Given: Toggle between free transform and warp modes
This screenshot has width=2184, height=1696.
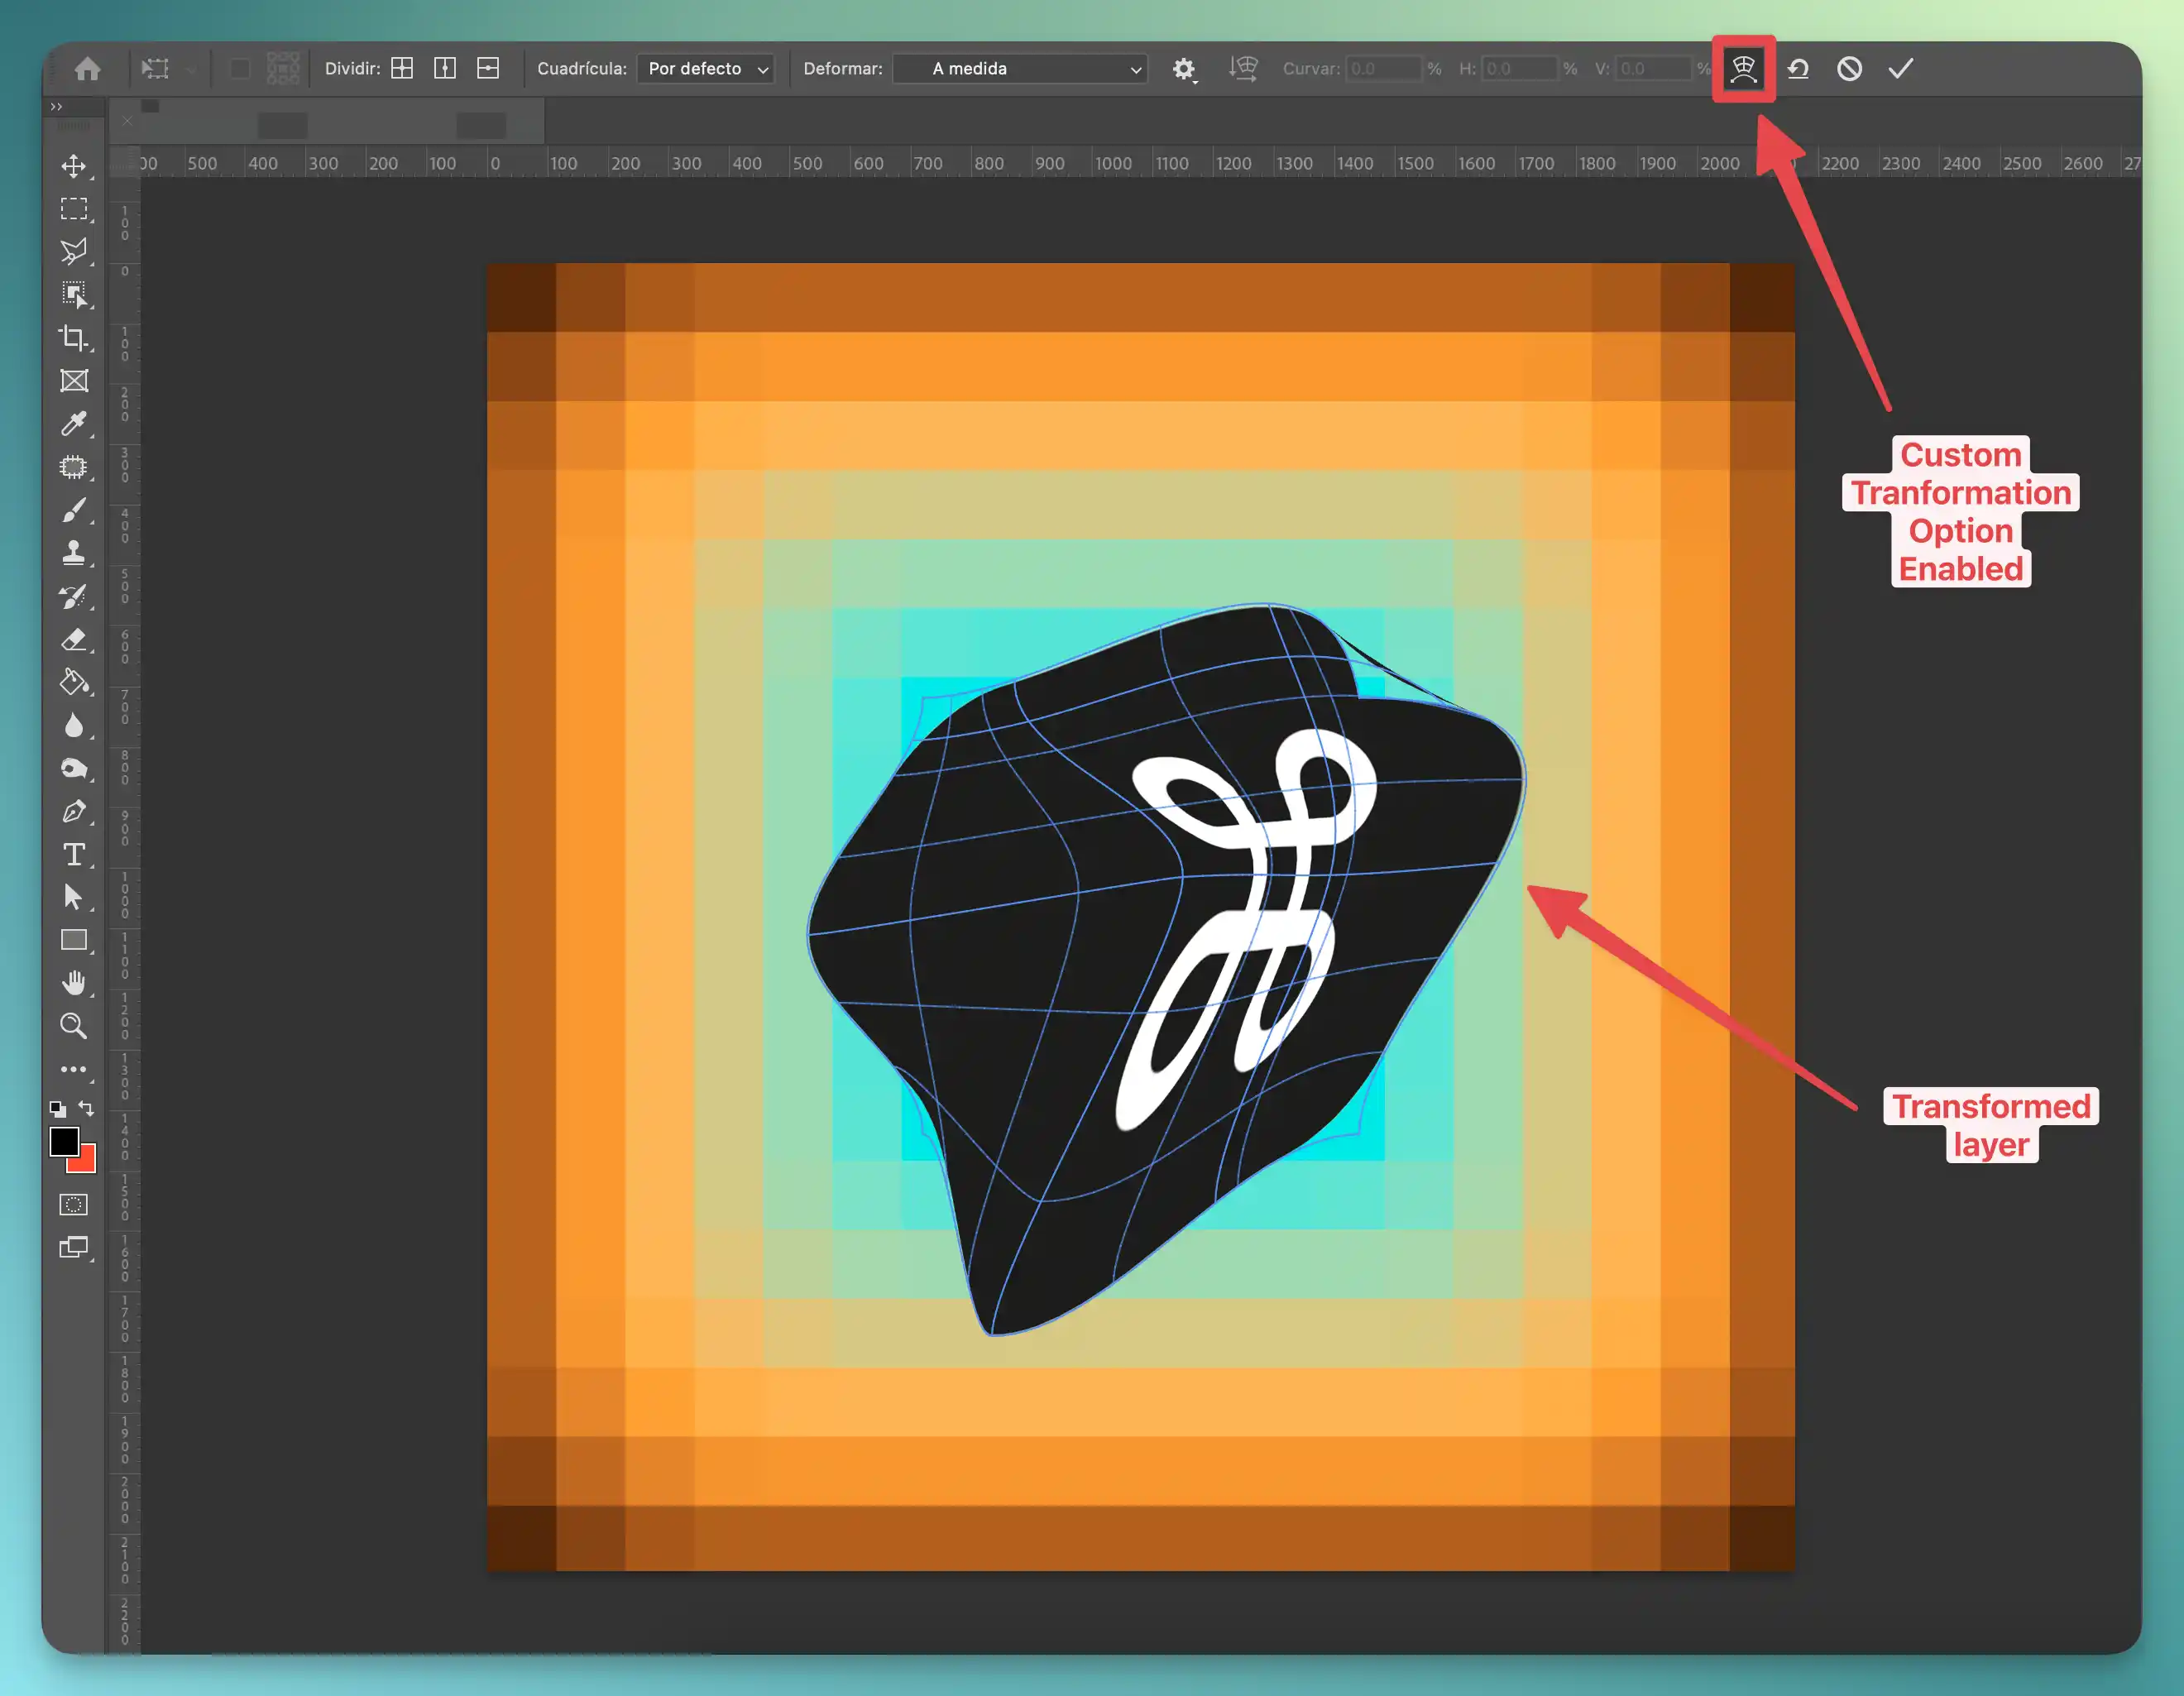Looking at the screenshot, I should pyautogui.click(x=1743, y=69).
